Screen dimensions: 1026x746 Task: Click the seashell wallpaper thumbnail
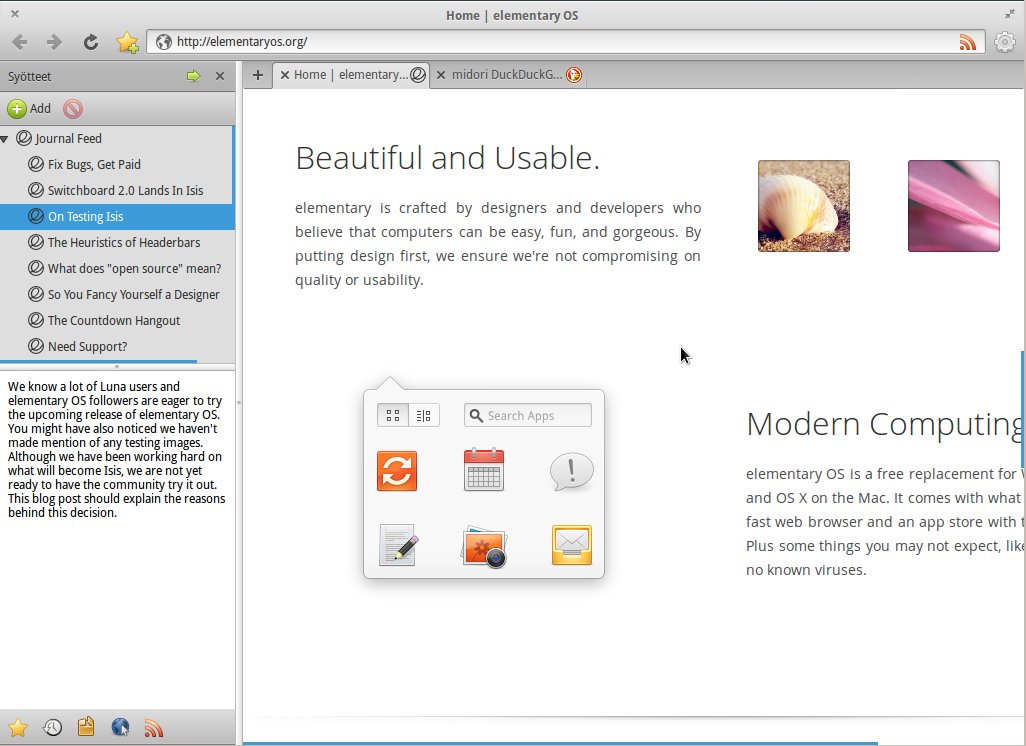point(804,206)
